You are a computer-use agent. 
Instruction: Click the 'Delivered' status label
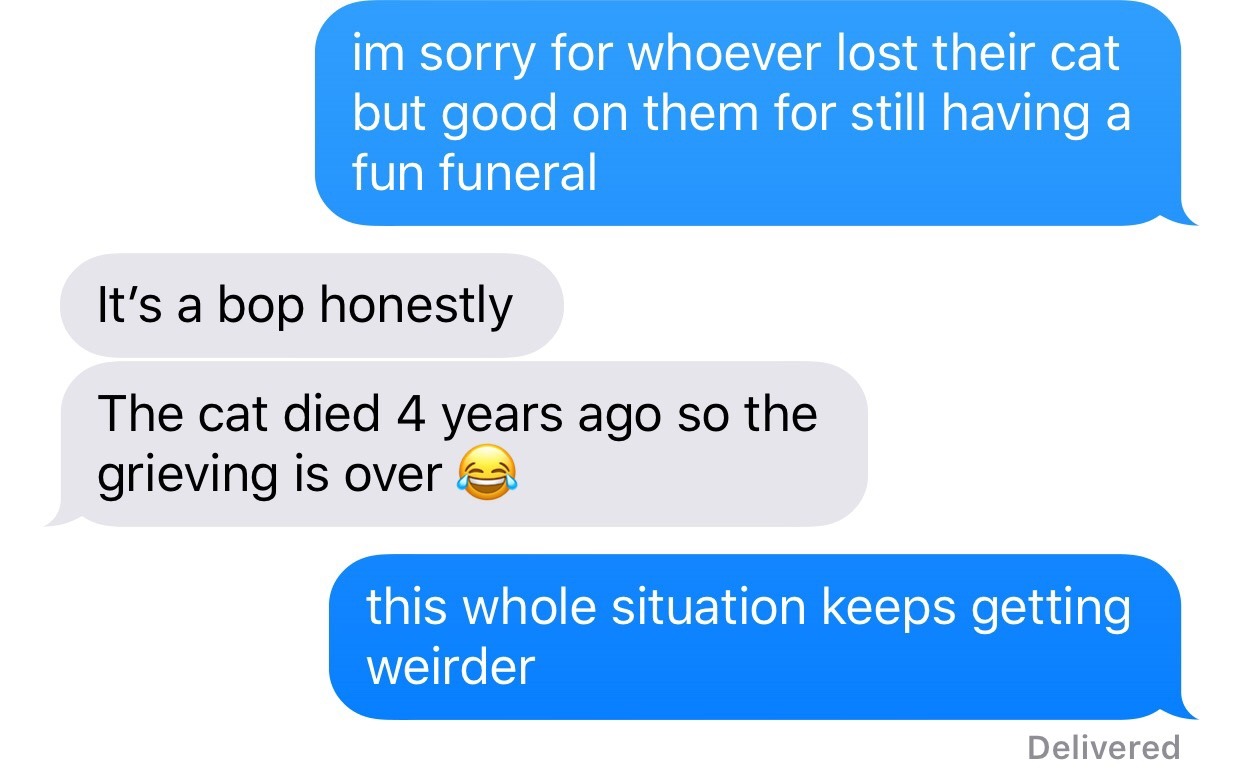pos(1103,747)
